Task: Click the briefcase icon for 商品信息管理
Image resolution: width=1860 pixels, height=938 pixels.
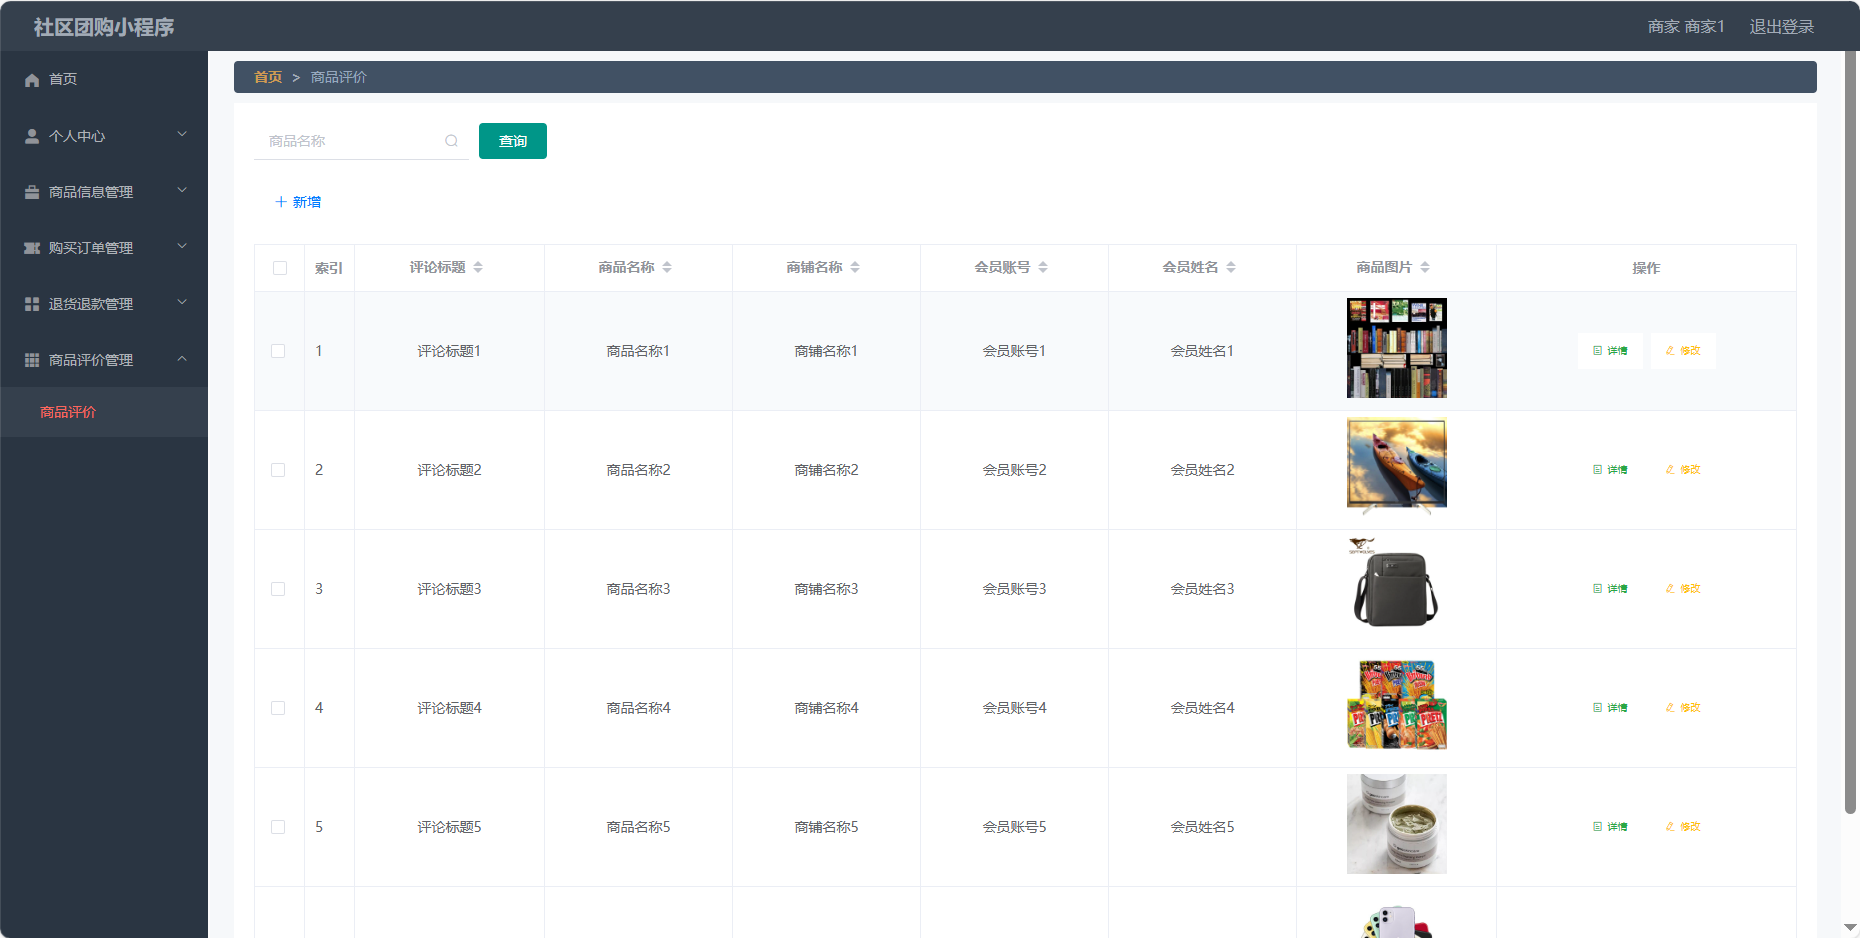Action: 32,192
